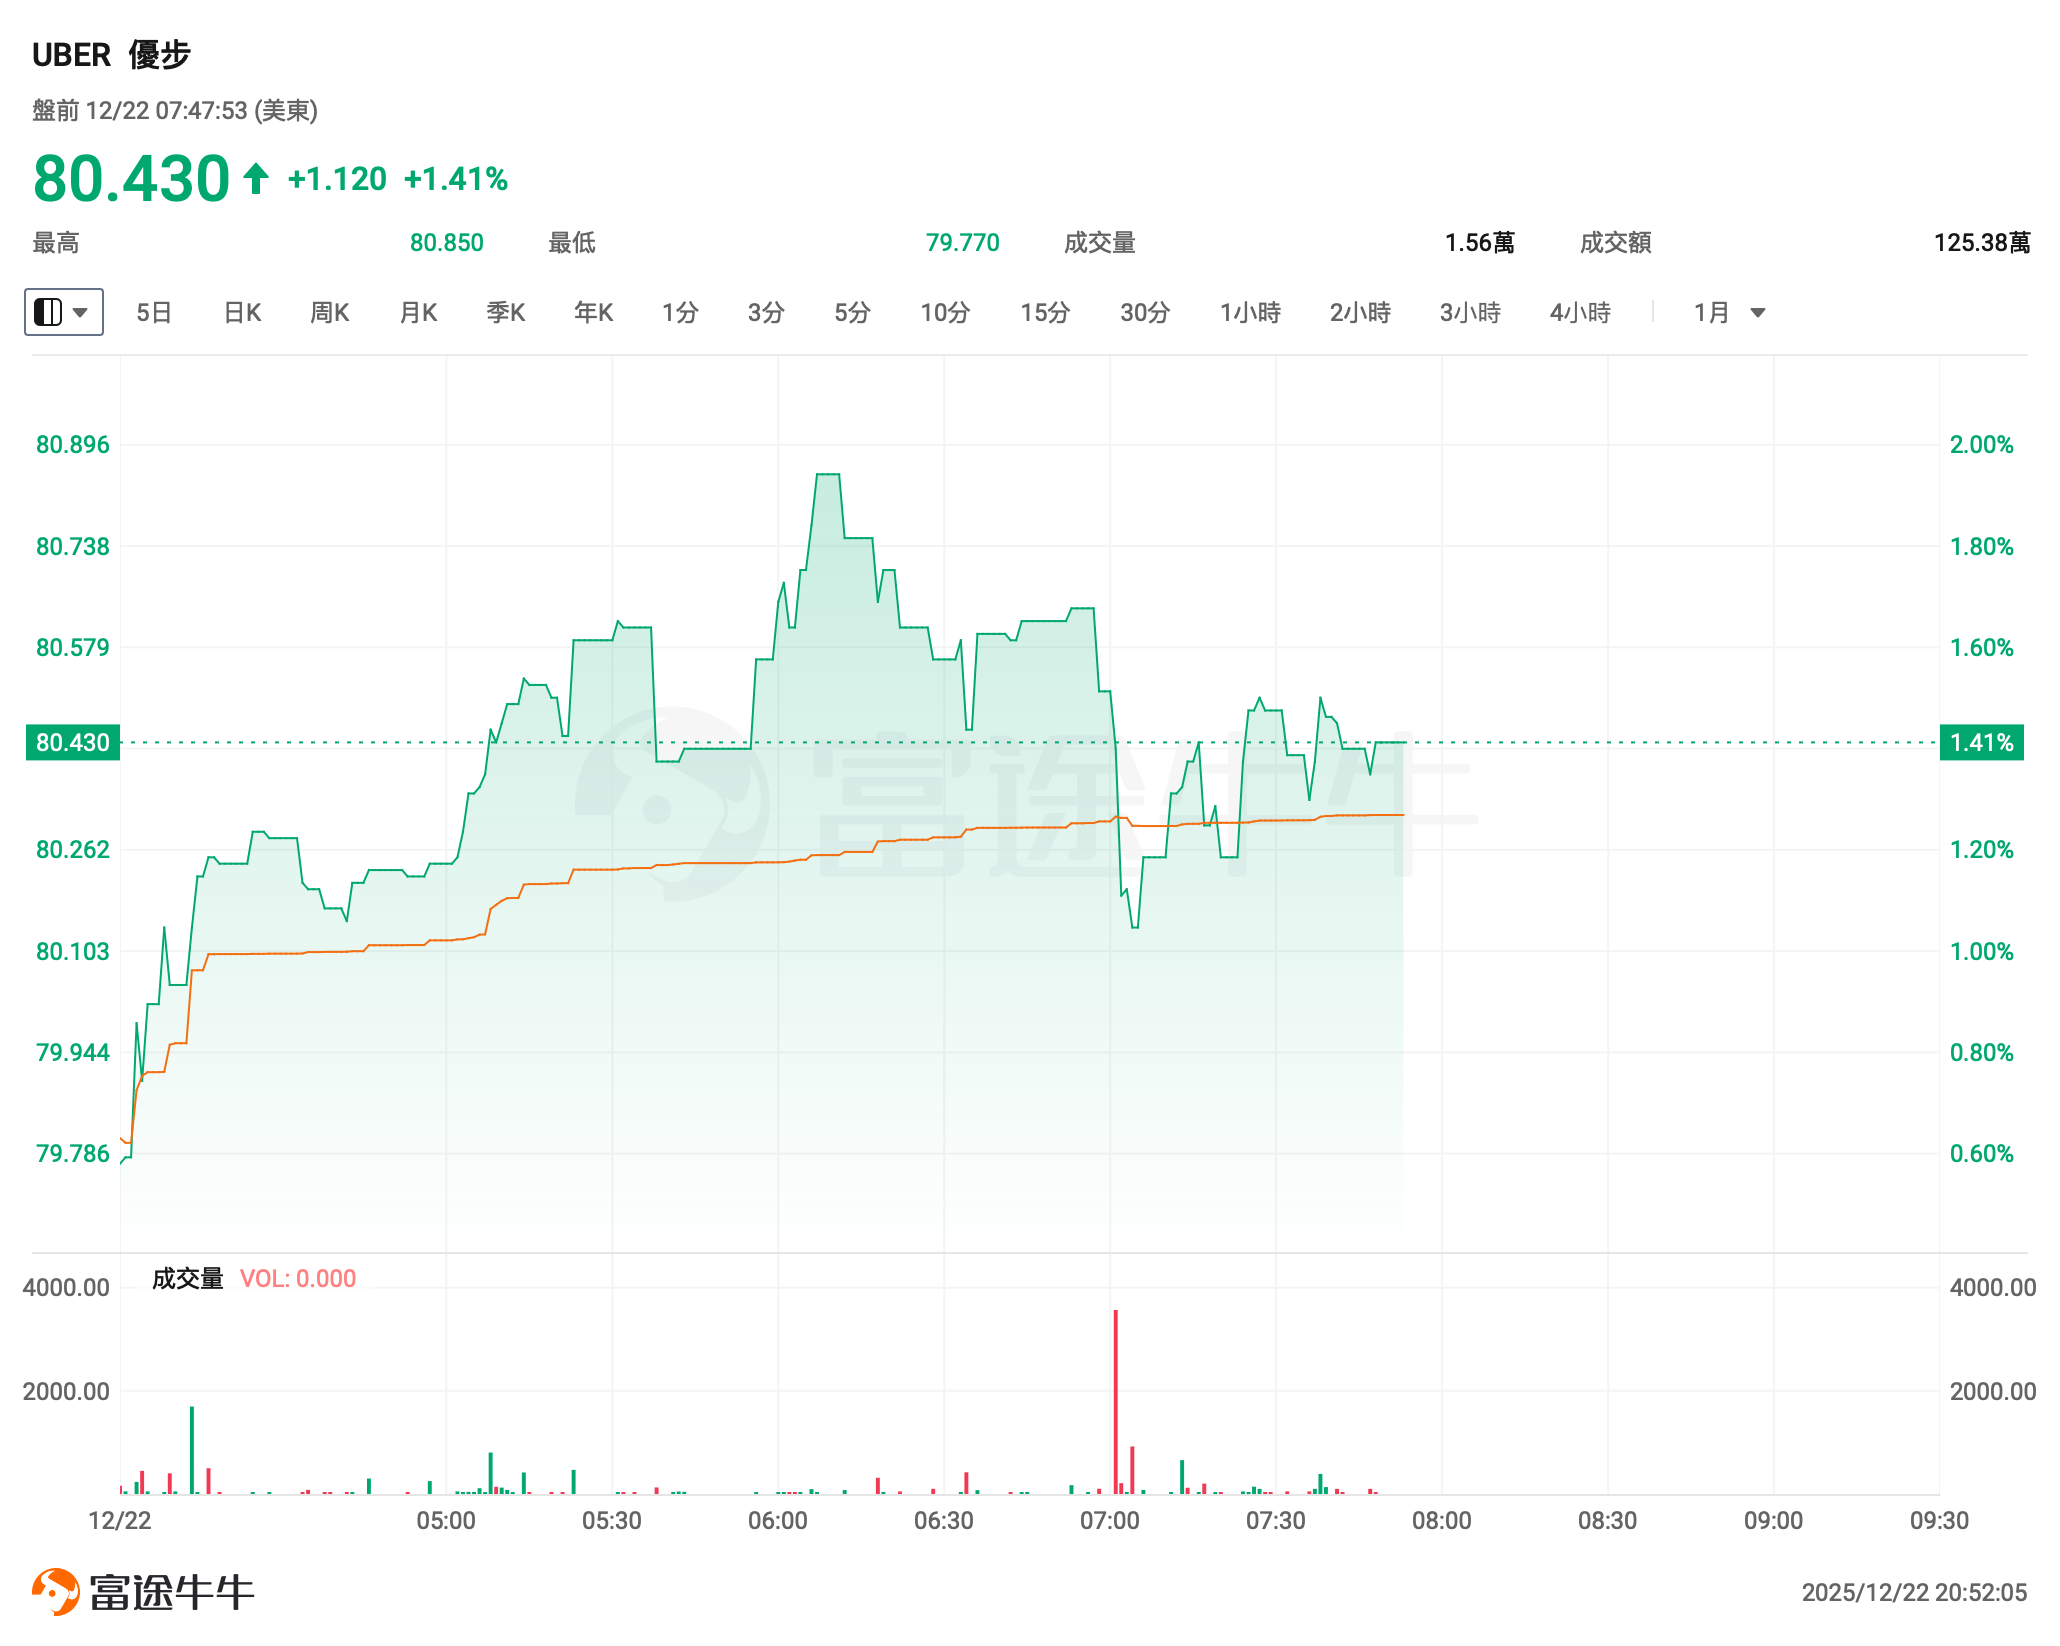Click the green up arrow beside price
Screen dimensions: 2060x1646
(x=256, y=179)
